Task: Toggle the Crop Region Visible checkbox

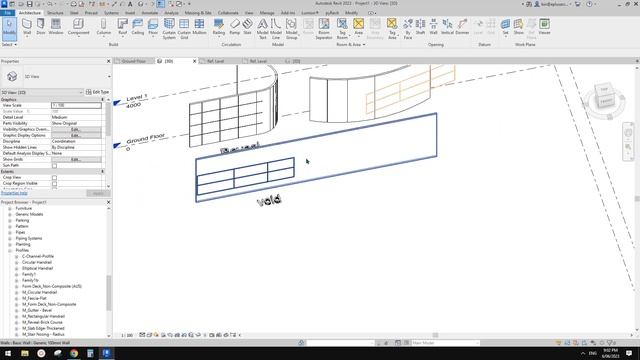Action: (x=54, y=184)
